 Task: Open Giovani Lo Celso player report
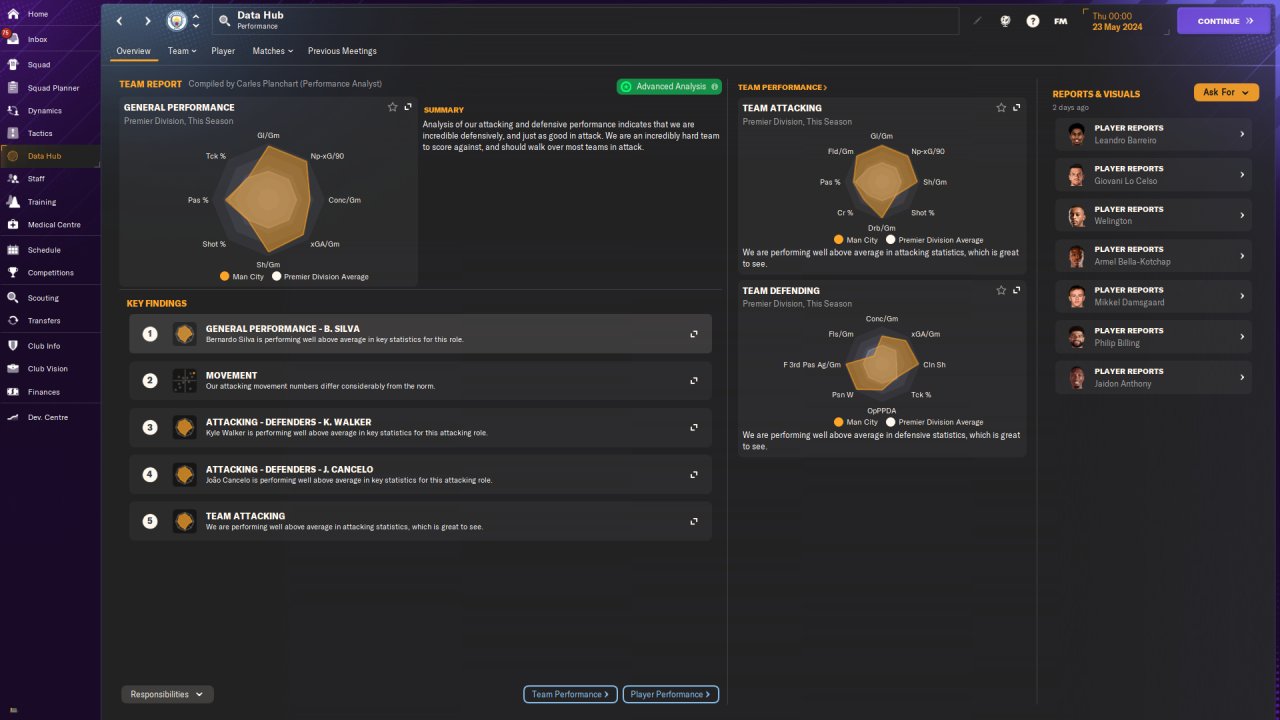[1153, 175]
